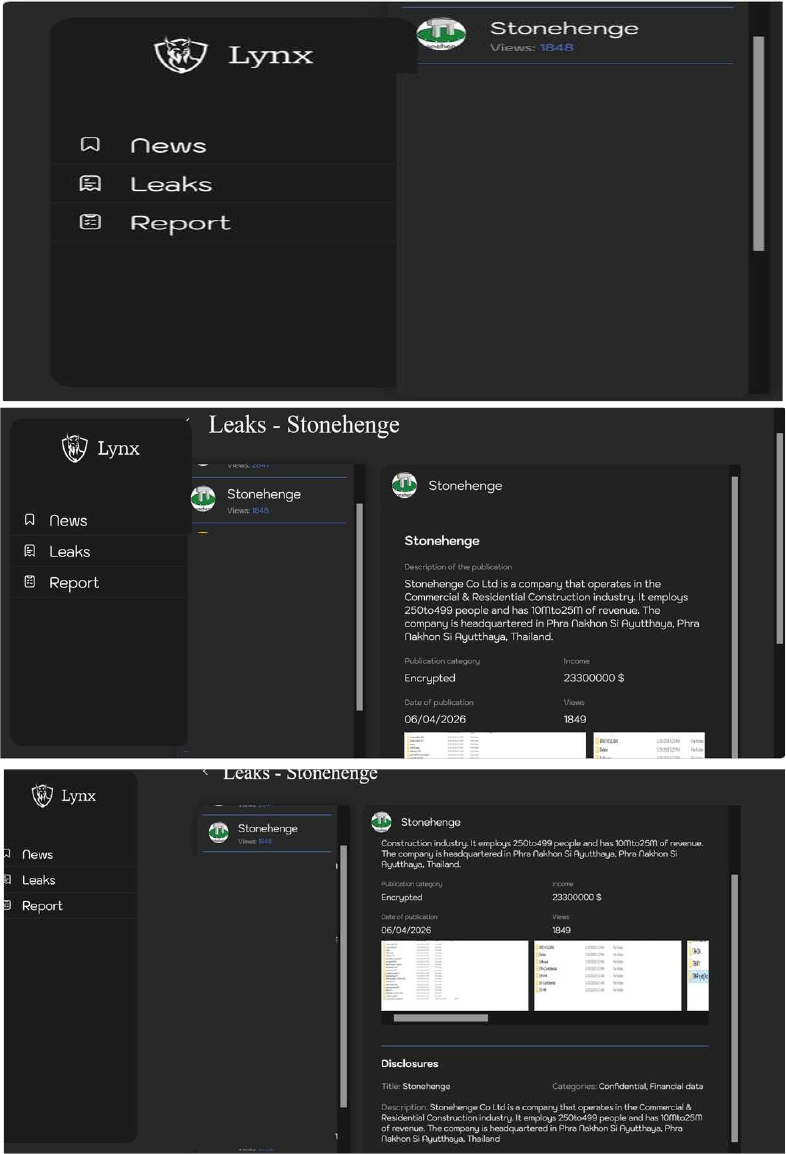The width and height of the screenshot is (786, 1154).
Task: Click the News bookmark icon in the topmost sidebar
Action: click(90, 145)
